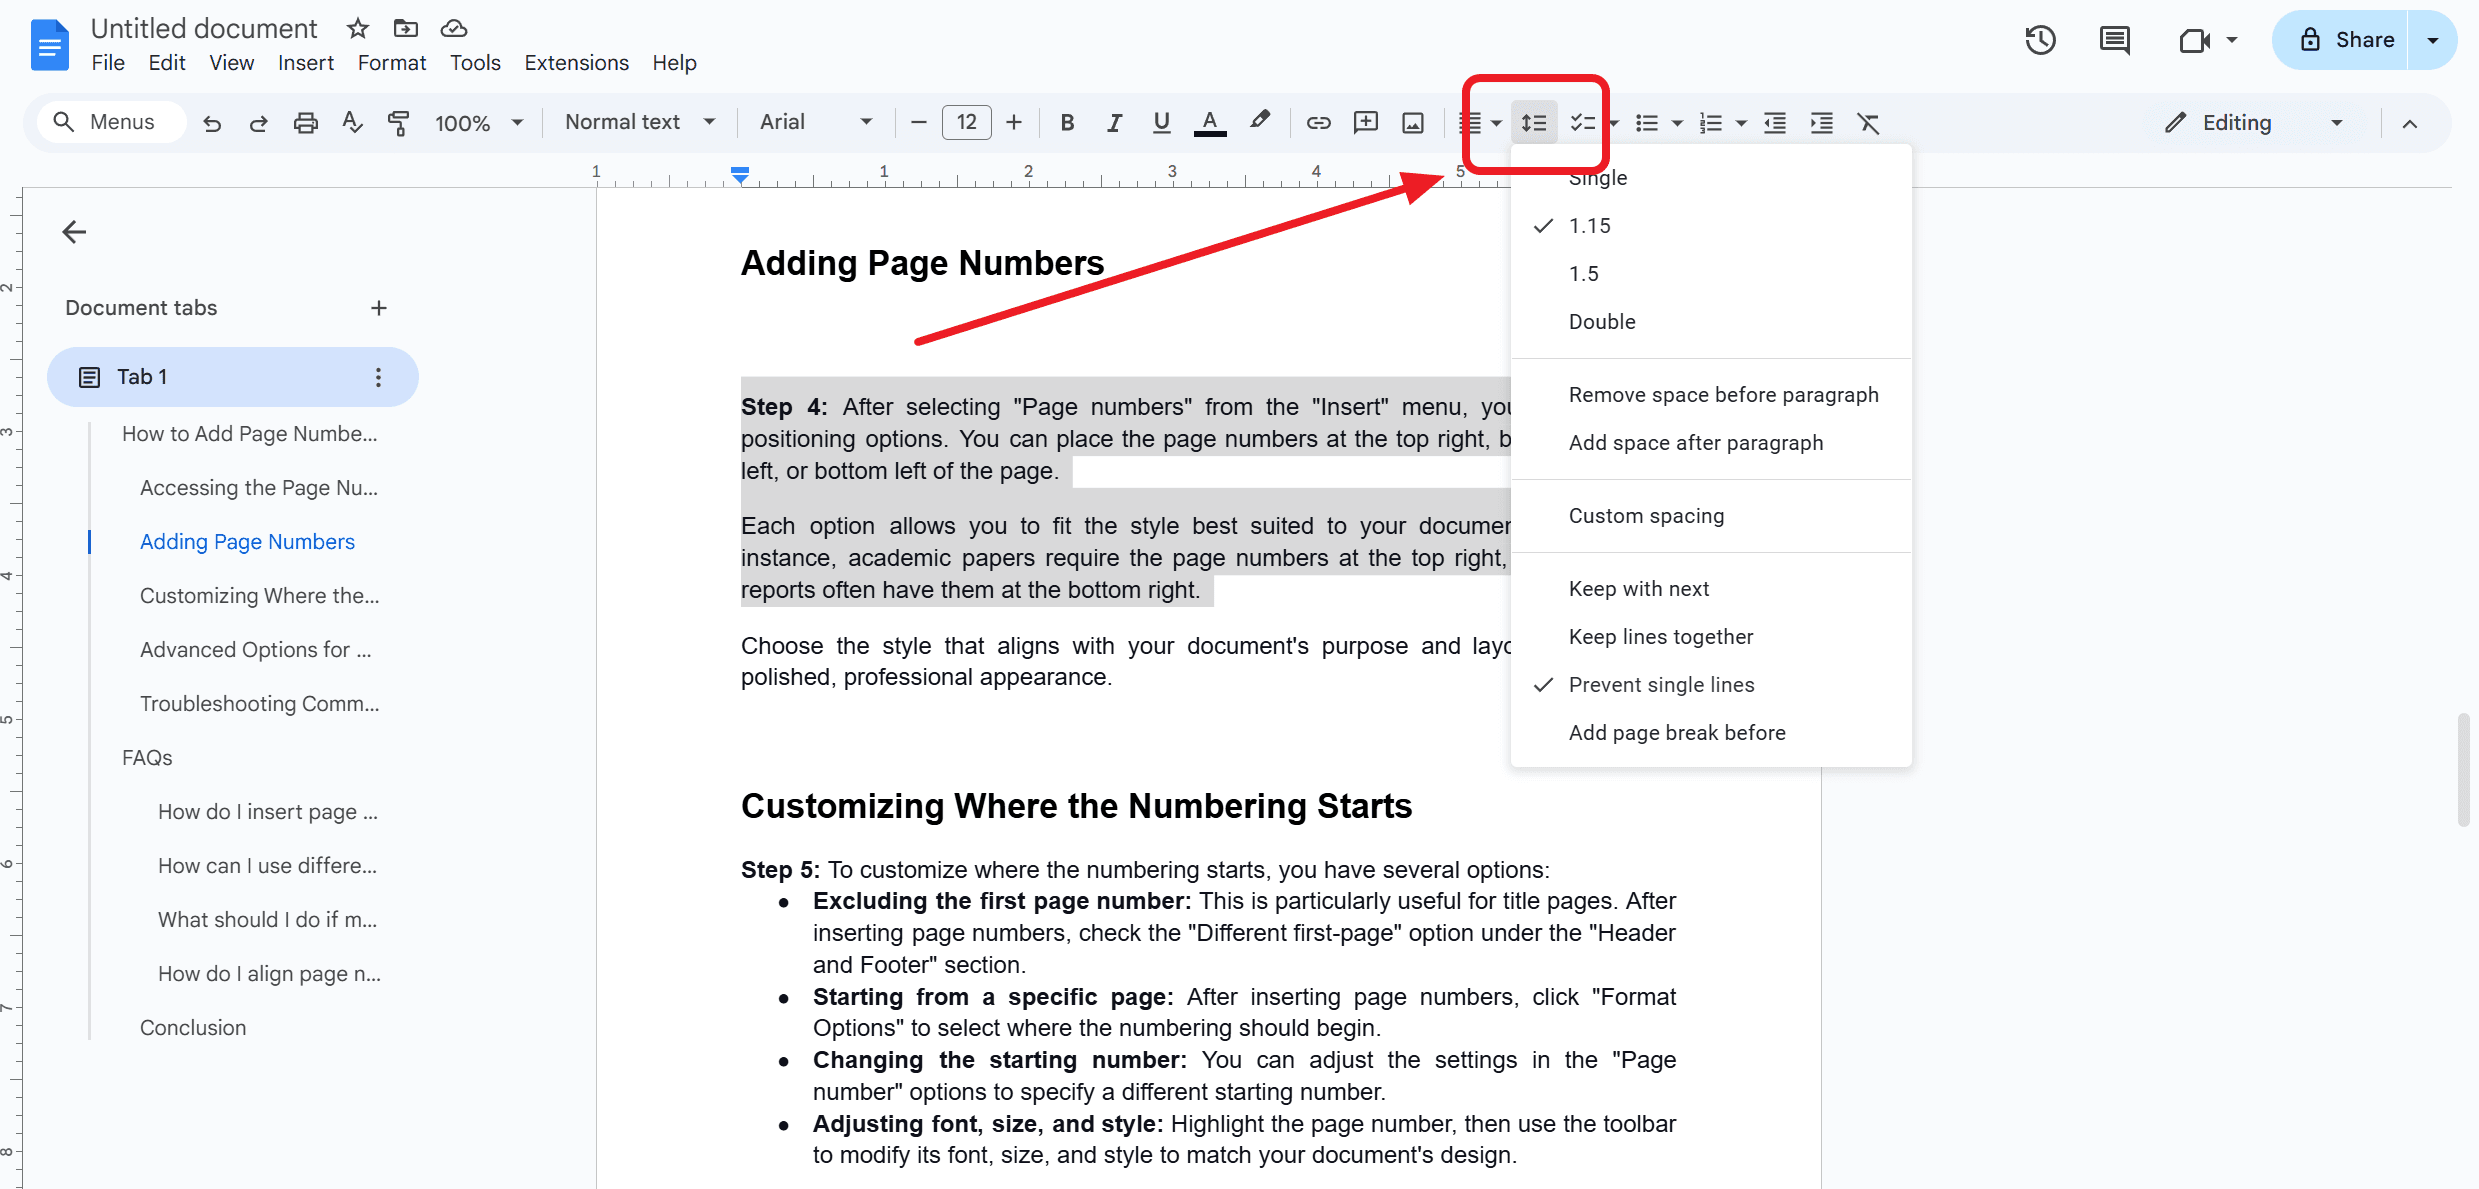Image resolution: width=2479 pixels, height=1189 pixels.
Task: Select the Paint format tool
Action: click(x=399, y=122)
